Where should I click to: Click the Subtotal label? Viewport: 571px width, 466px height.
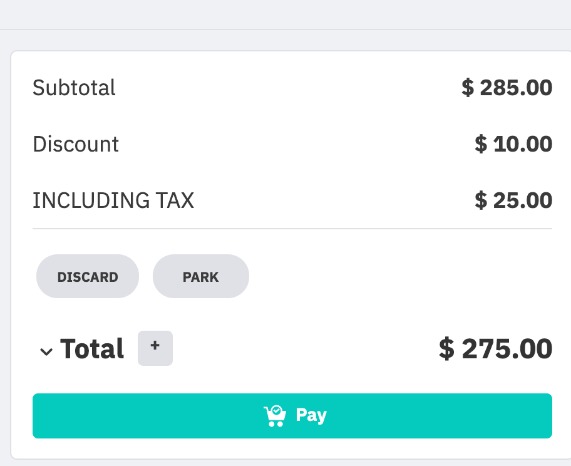74,88
